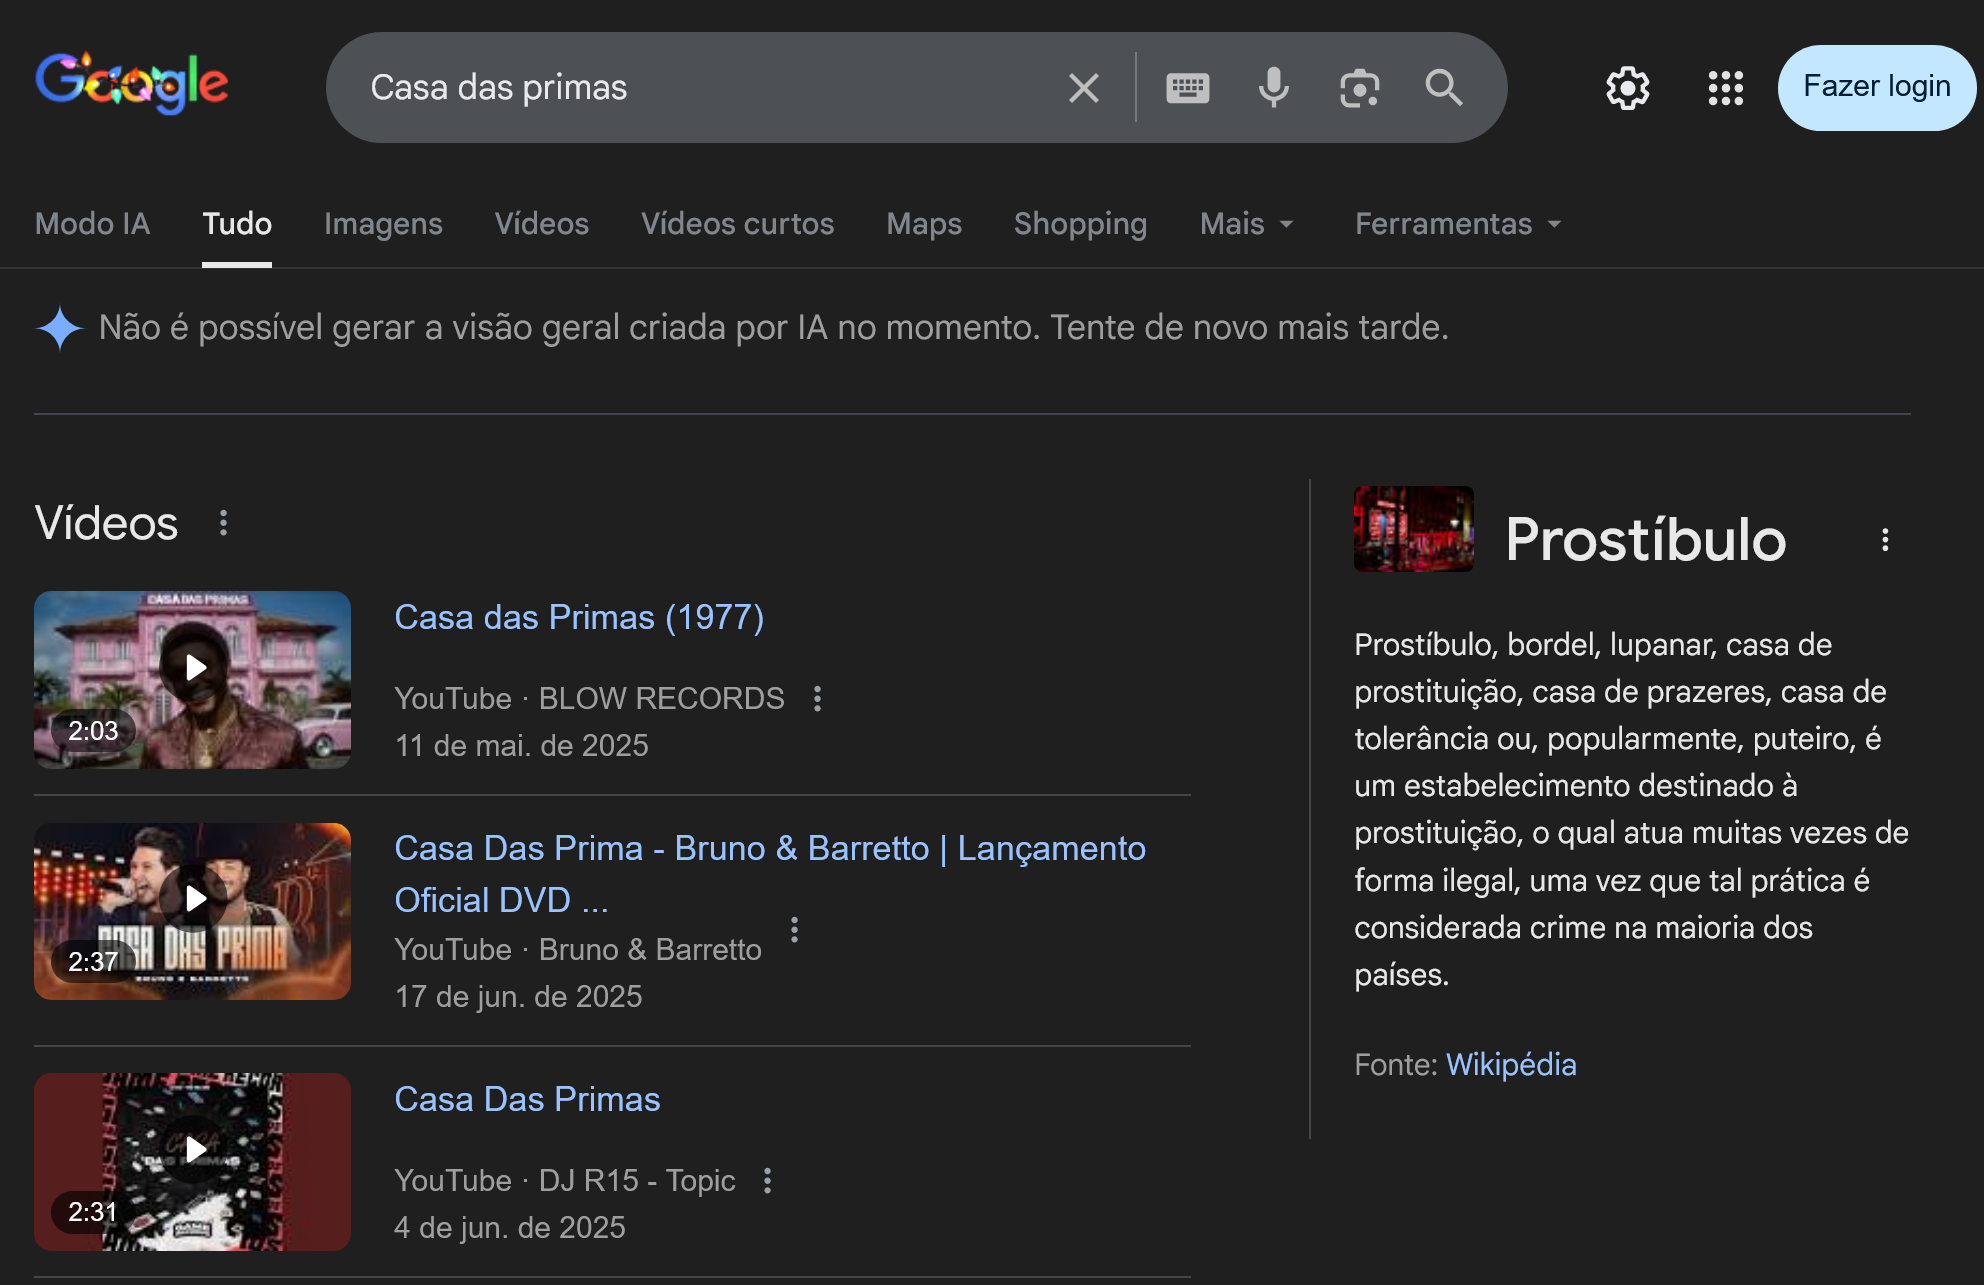Click the magnifier search button

[1444, 88]
